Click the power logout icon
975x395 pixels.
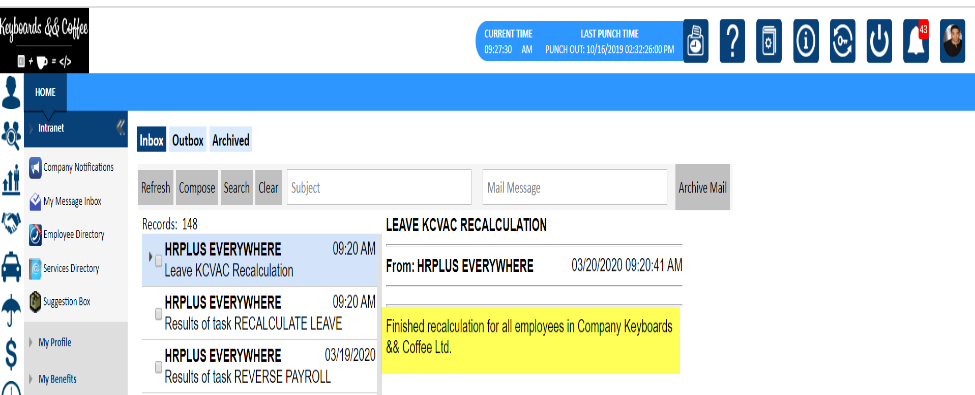879,41
